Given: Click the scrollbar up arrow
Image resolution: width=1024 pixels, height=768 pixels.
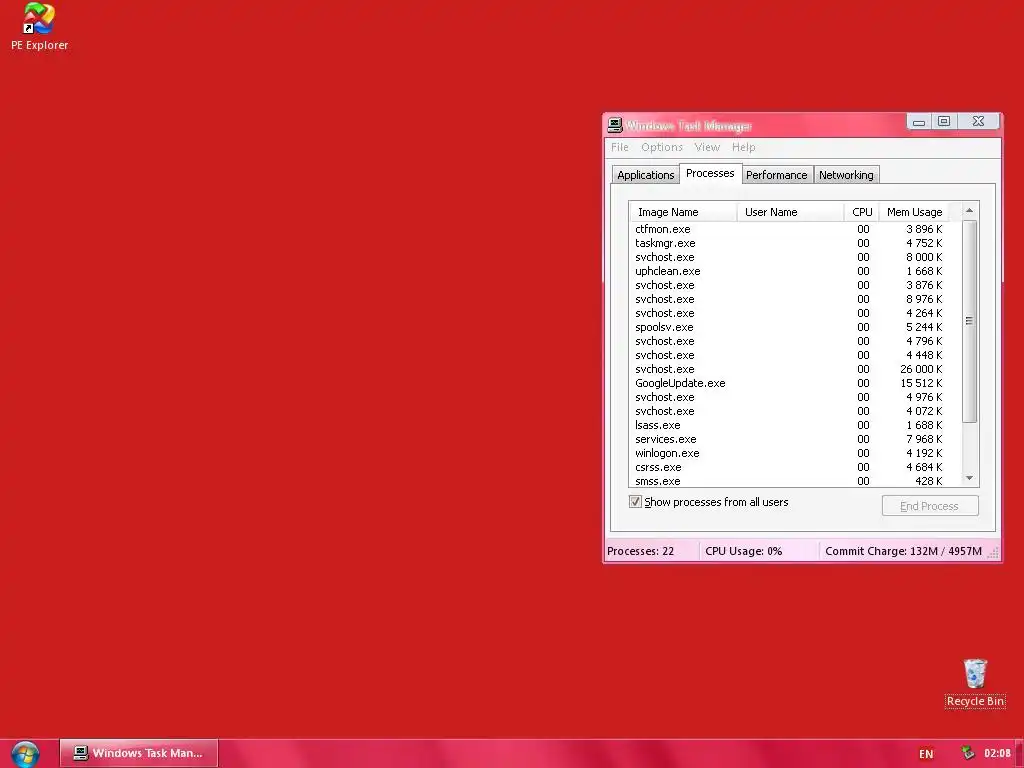Looking at the screenshot, I should 969,210.
